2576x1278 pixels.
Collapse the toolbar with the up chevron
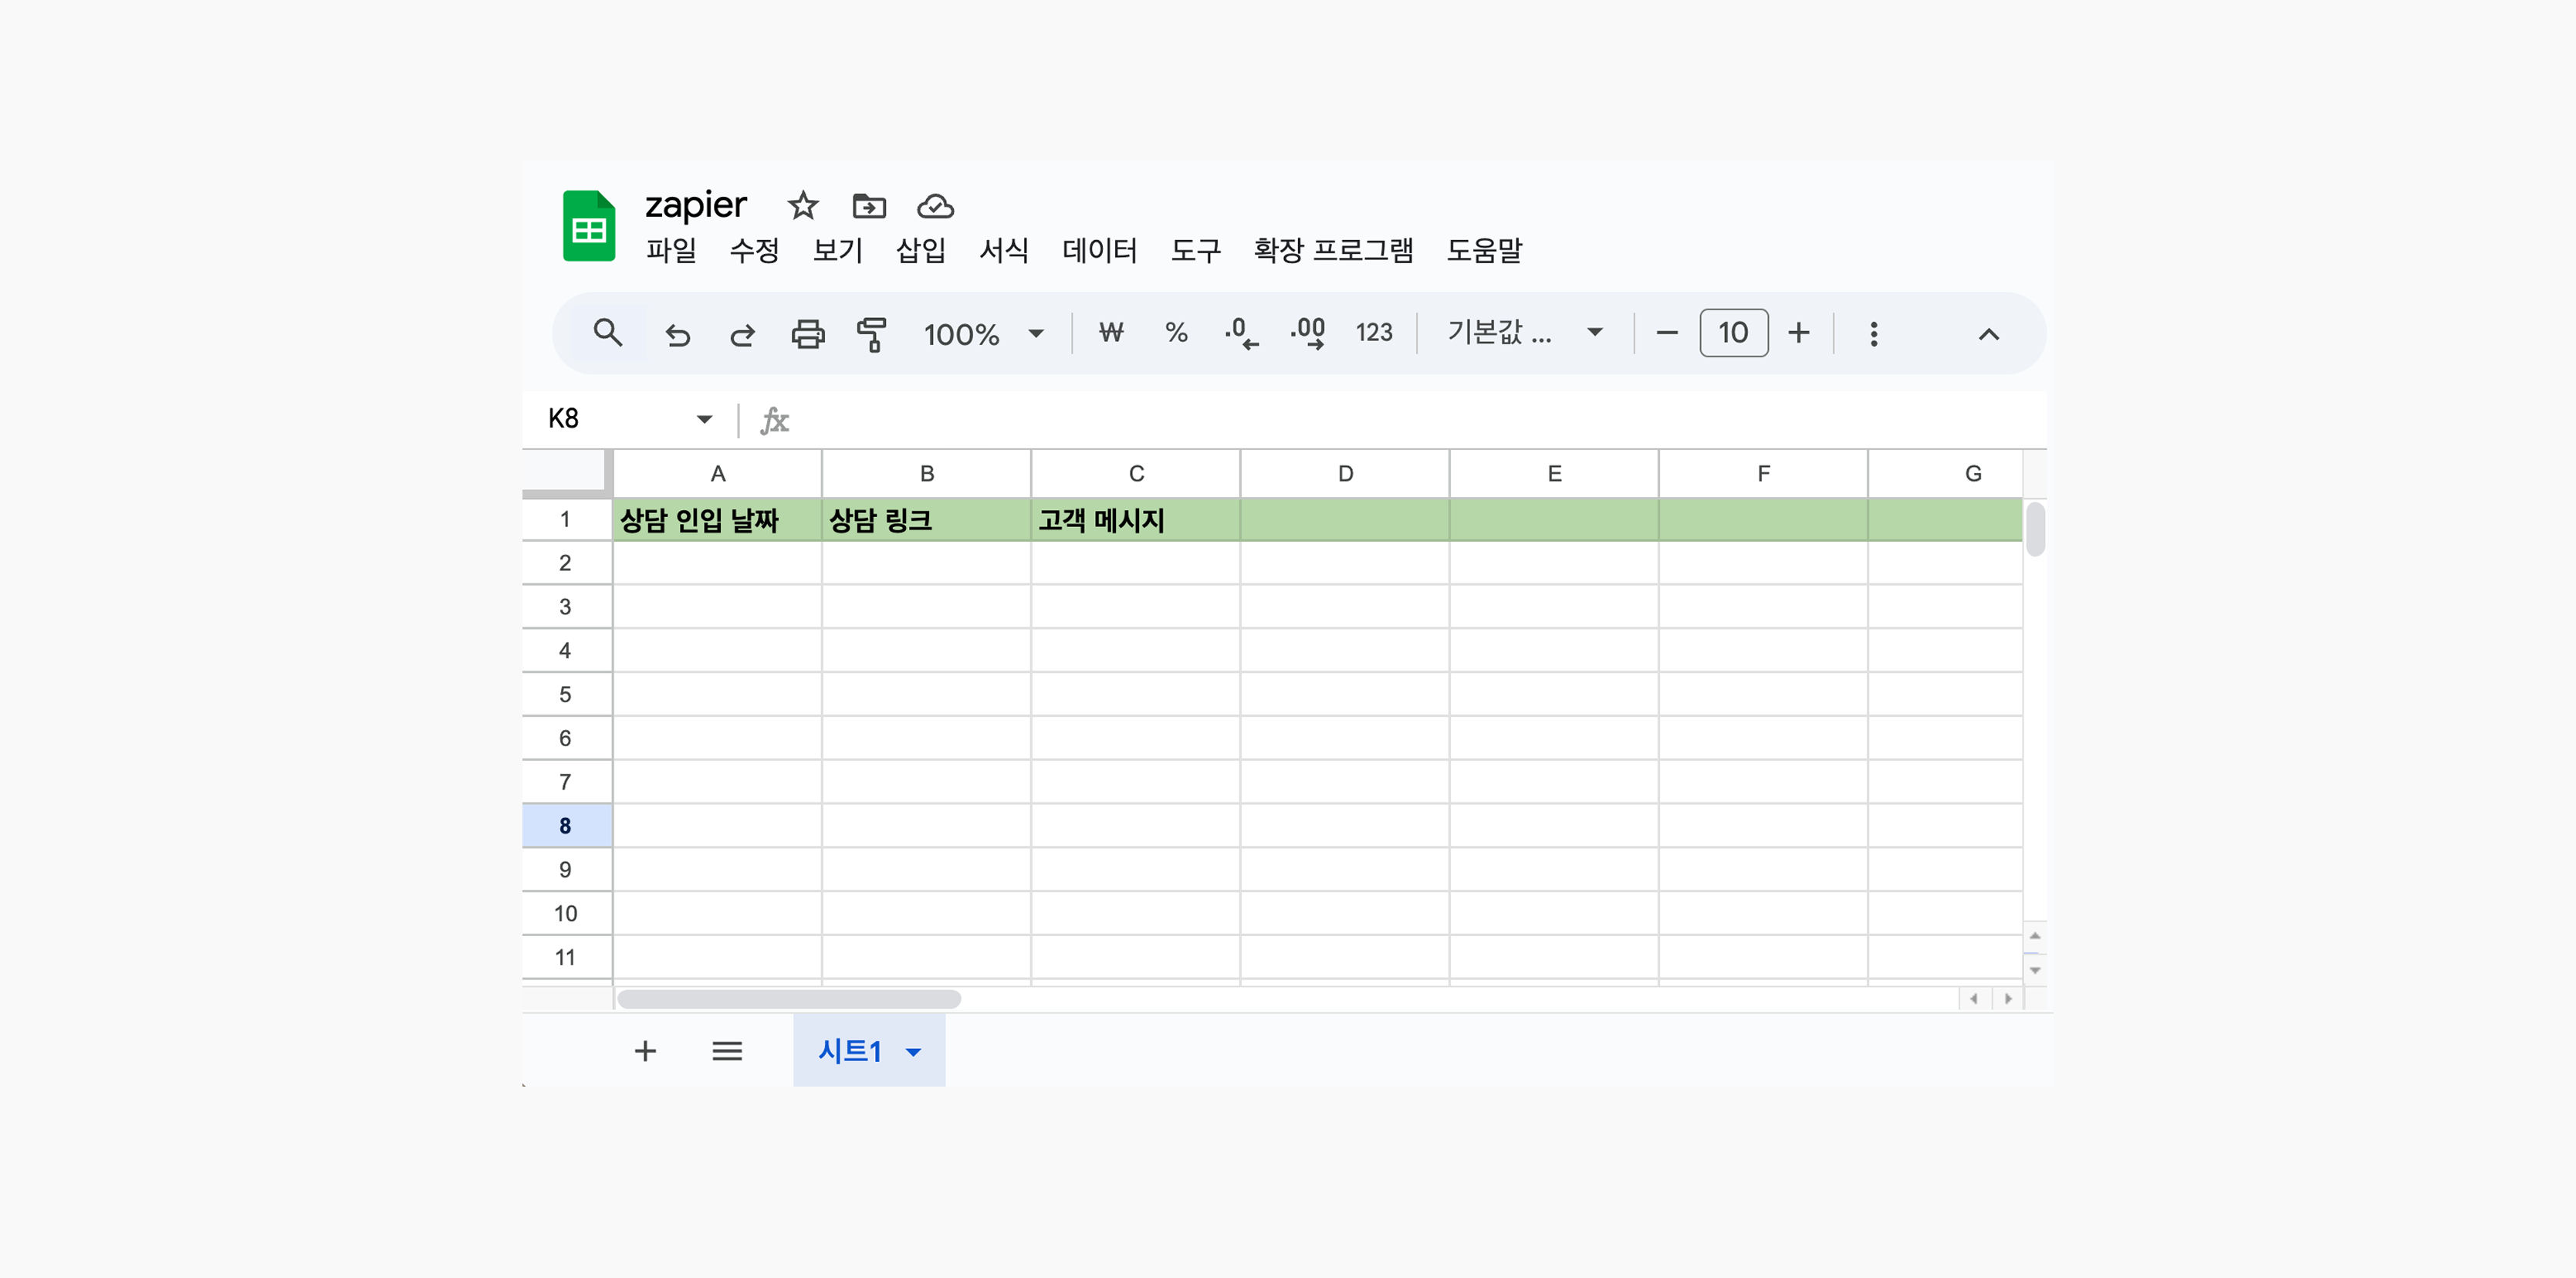tap(1988, 334)
